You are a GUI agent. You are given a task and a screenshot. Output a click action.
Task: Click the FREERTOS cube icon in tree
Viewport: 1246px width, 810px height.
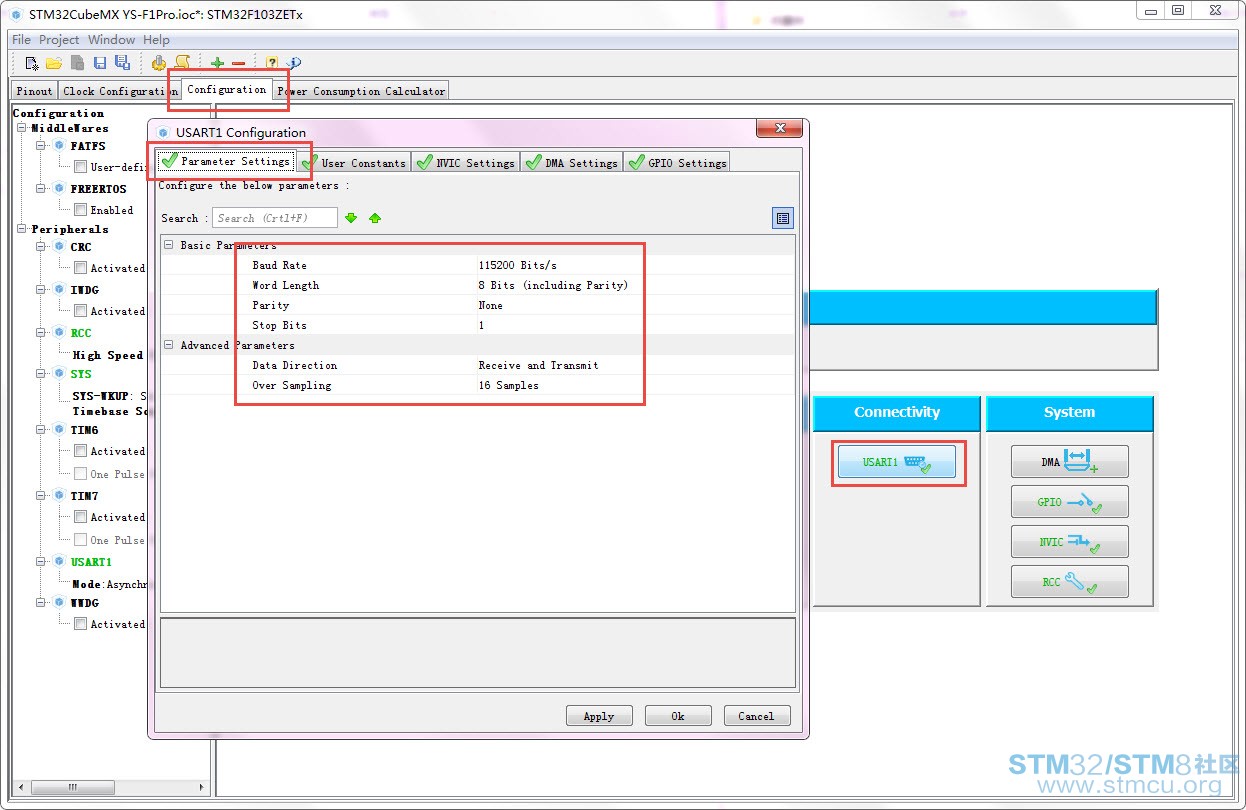59,189
